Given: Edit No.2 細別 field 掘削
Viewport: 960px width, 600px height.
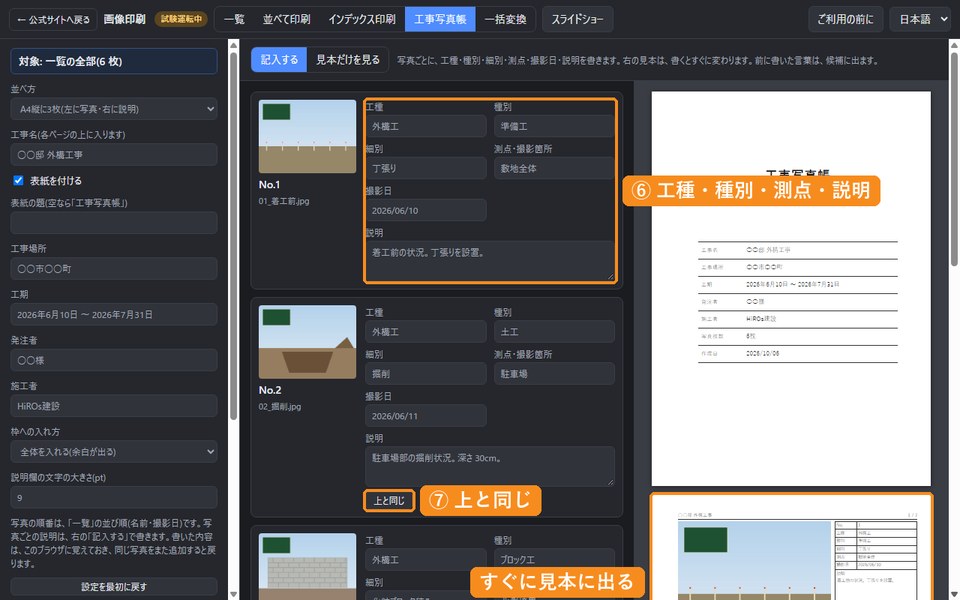Looking at the screenshot, I should click(426, 373).
